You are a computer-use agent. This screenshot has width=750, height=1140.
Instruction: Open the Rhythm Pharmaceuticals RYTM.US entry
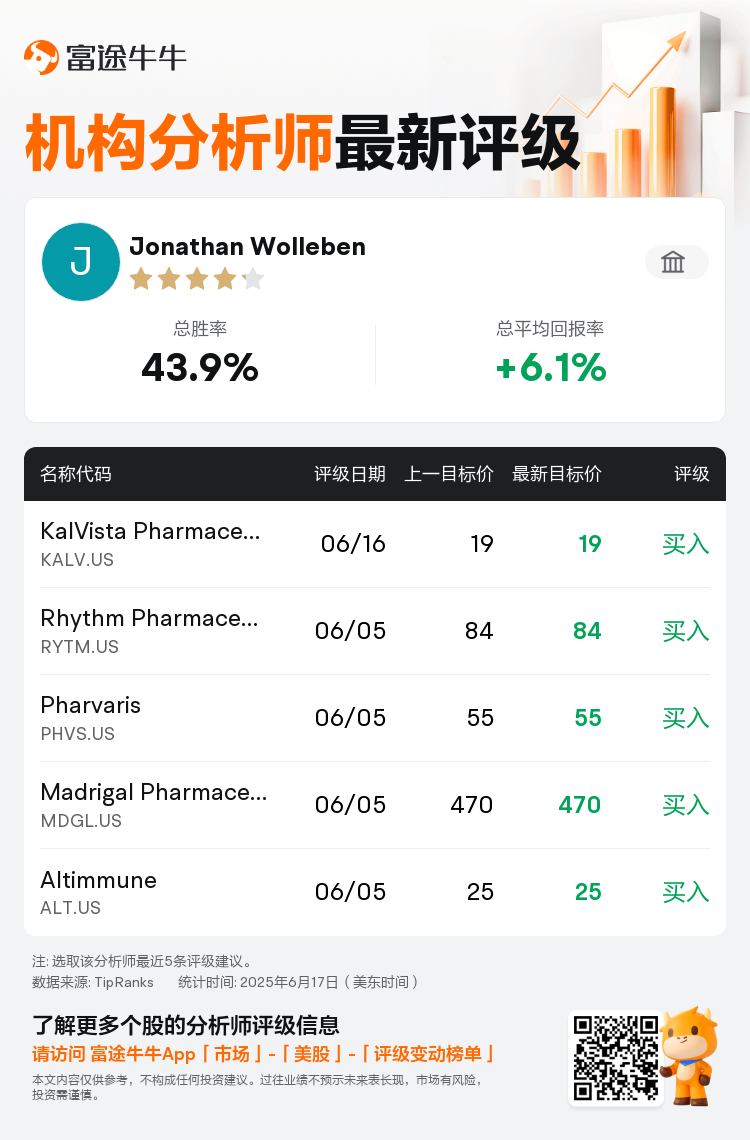tap(375, 631)
